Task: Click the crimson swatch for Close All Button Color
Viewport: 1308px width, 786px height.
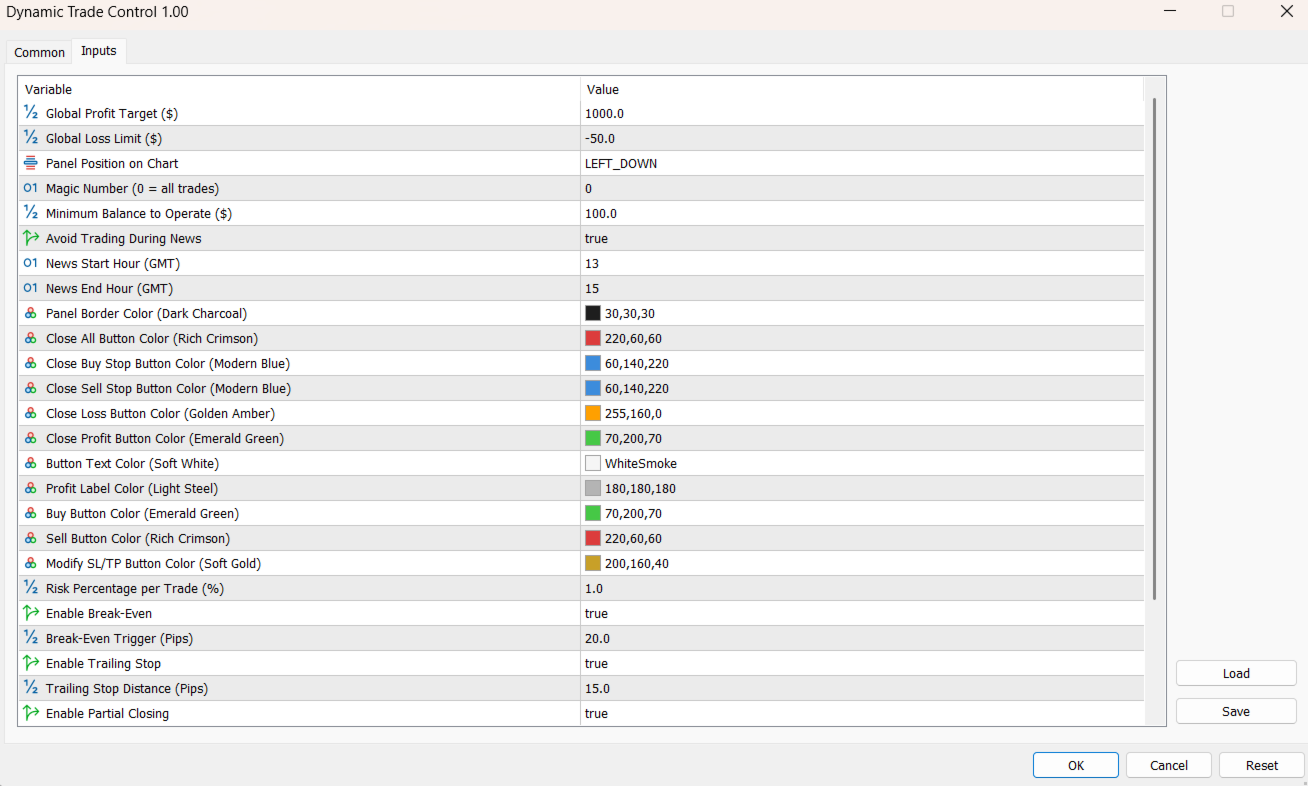Action: tap(591, 338)
